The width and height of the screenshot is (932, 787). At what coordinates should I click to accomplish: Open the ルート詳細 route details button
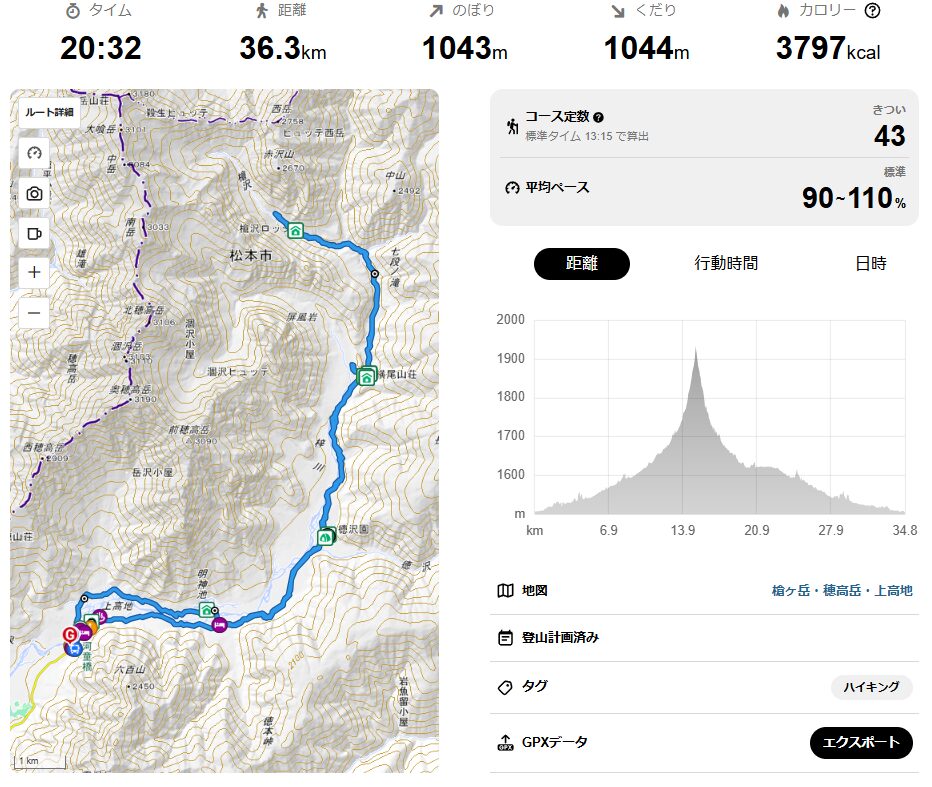[x=49, y=112]
